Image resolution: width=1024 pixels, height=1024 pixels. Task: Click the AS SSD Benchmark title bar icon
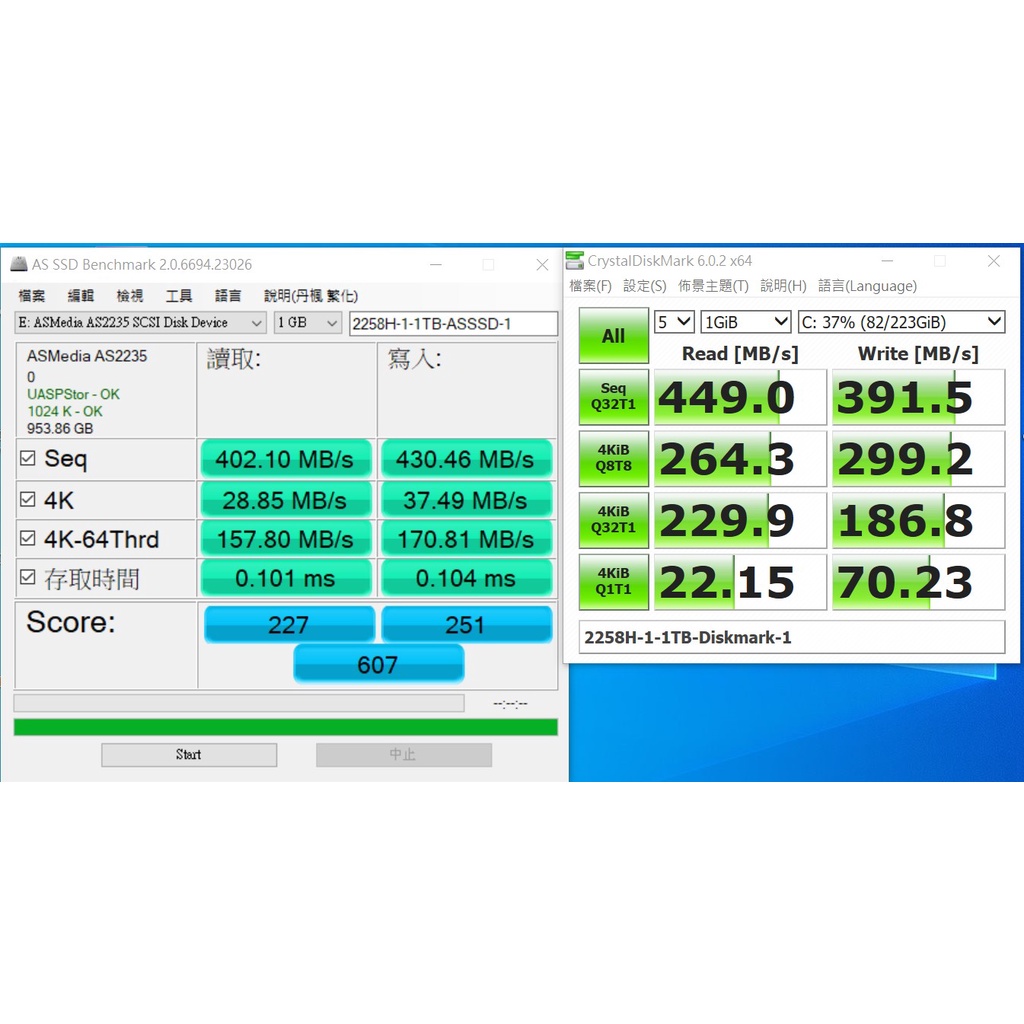19,265
